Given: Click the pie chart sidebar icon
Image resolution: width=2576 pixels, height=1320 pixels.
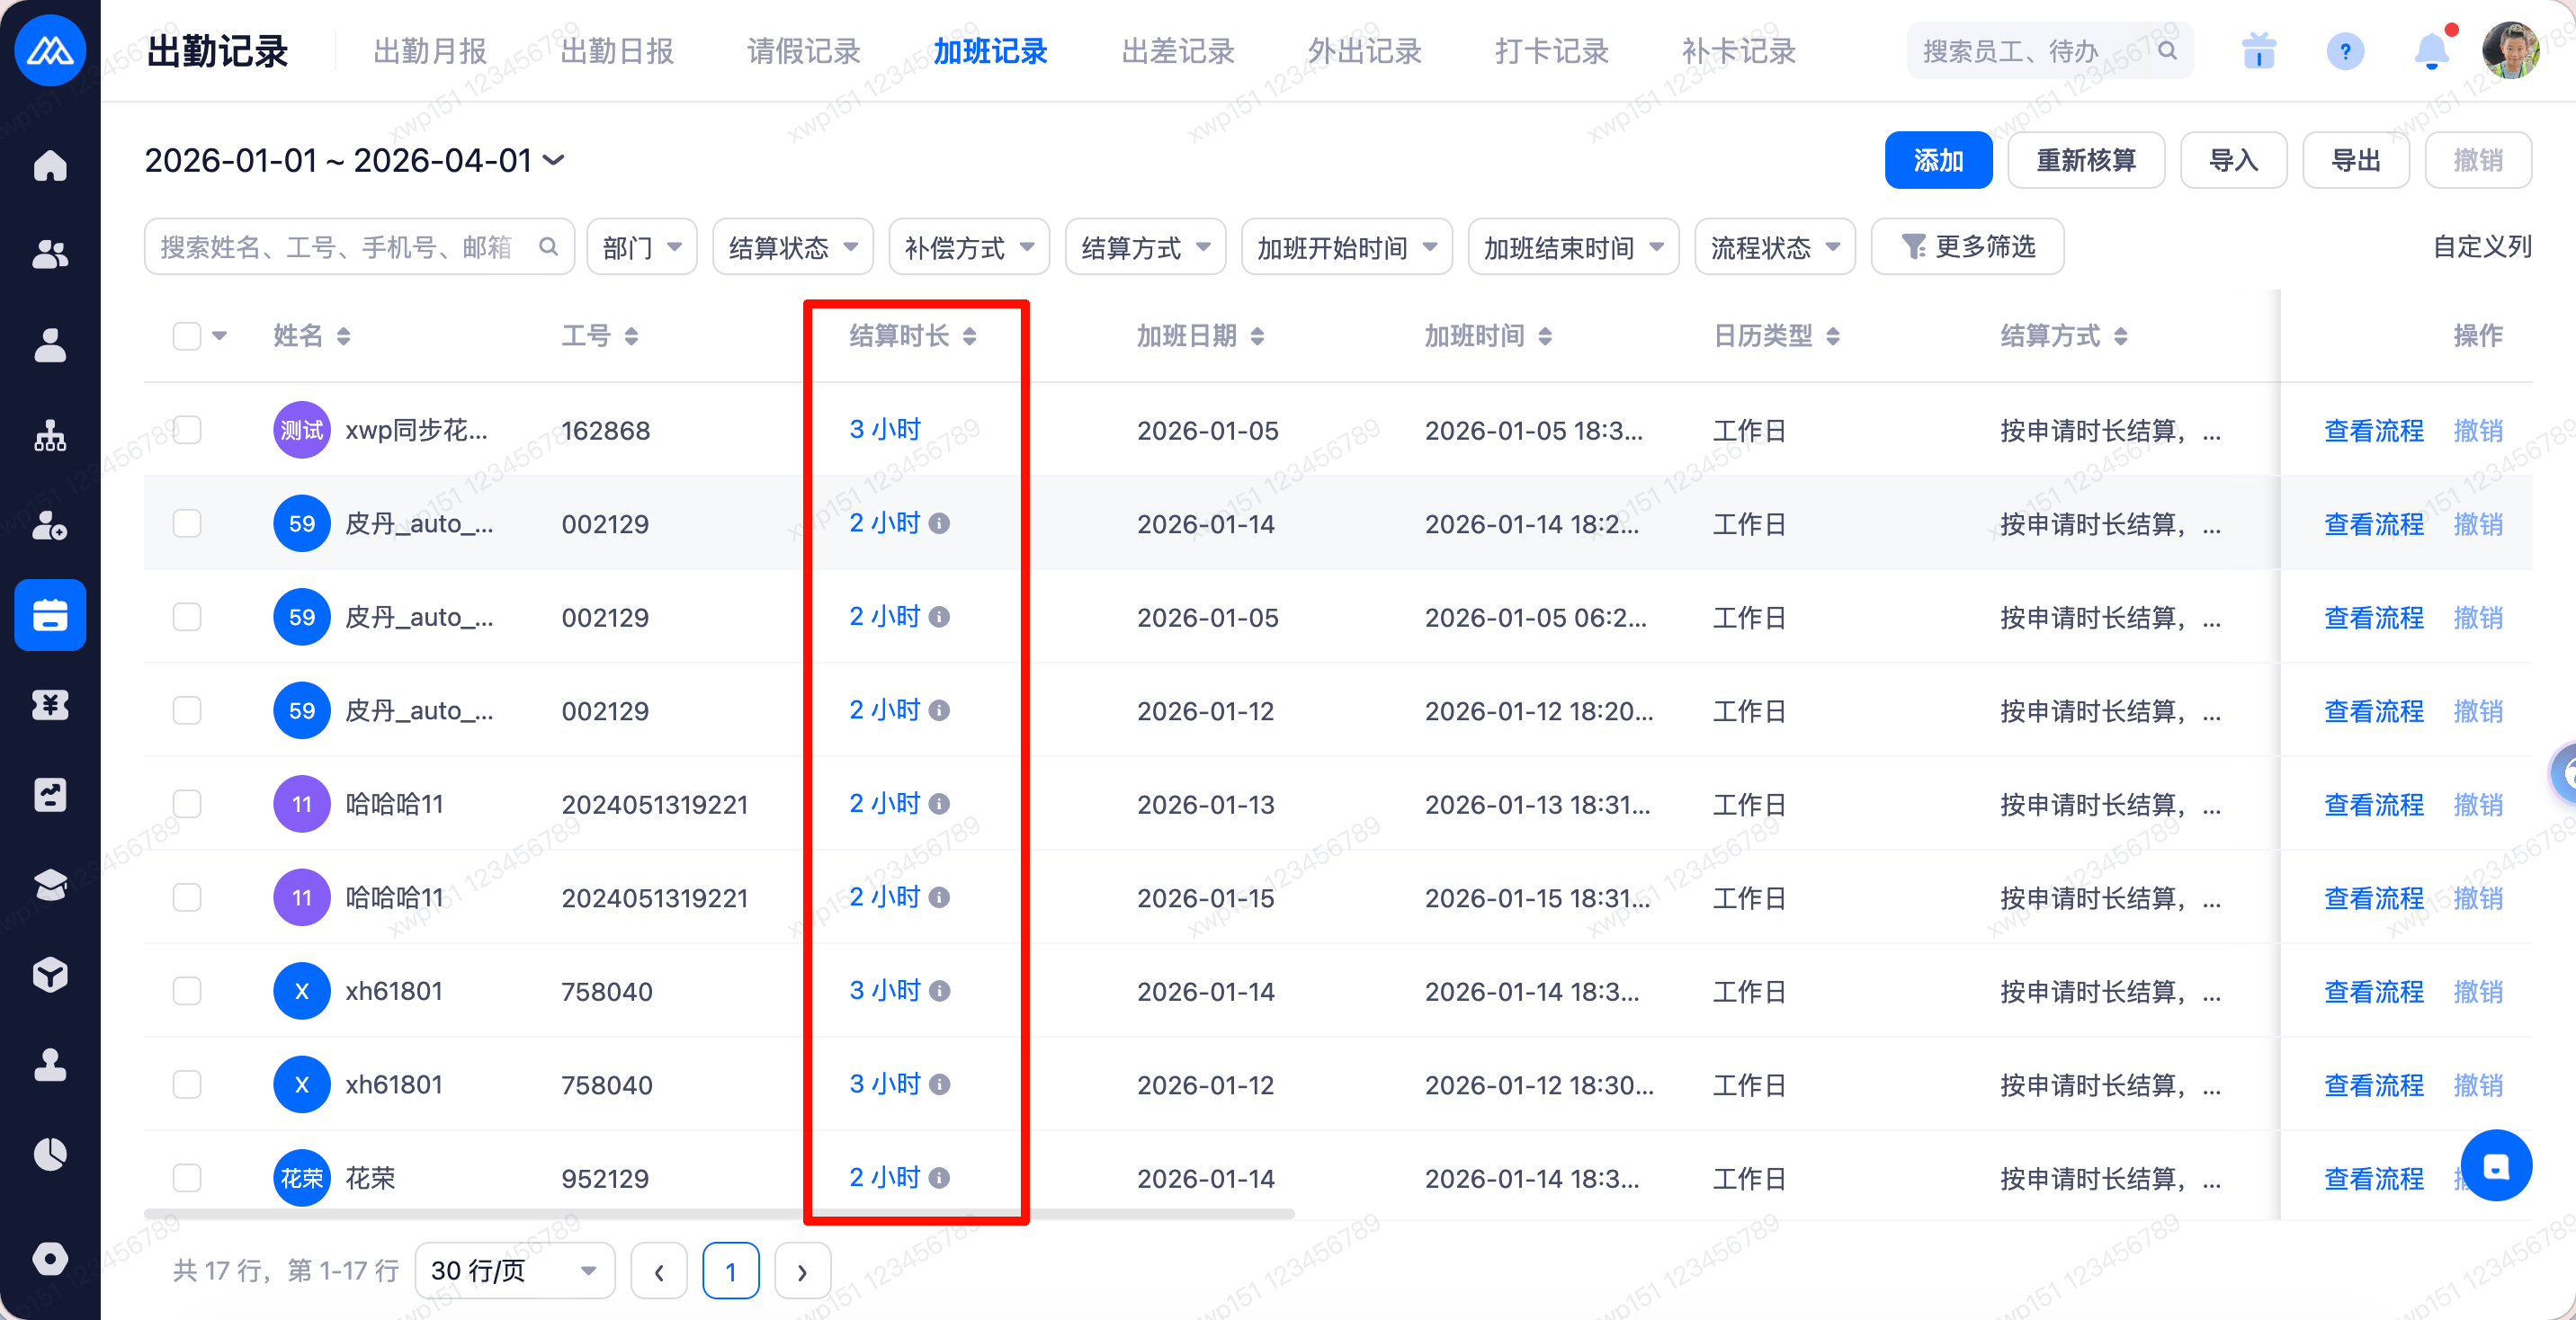Looking at the screenshot, I should pyautogui.click(x=50, y=1154).
